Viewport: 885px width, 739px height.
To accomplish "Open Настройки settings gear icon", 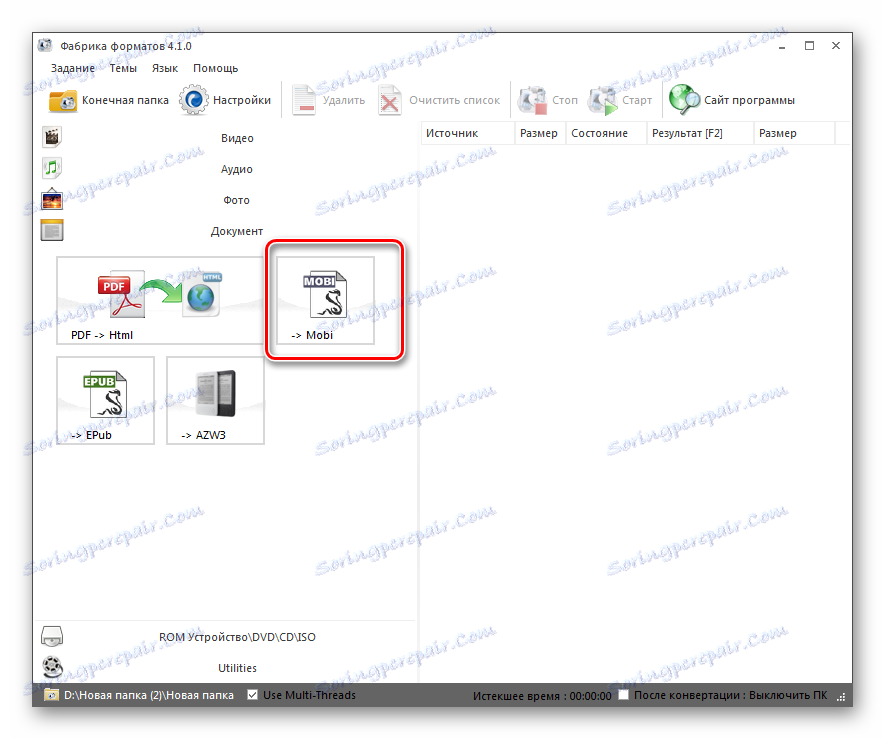I will point(194,100).
